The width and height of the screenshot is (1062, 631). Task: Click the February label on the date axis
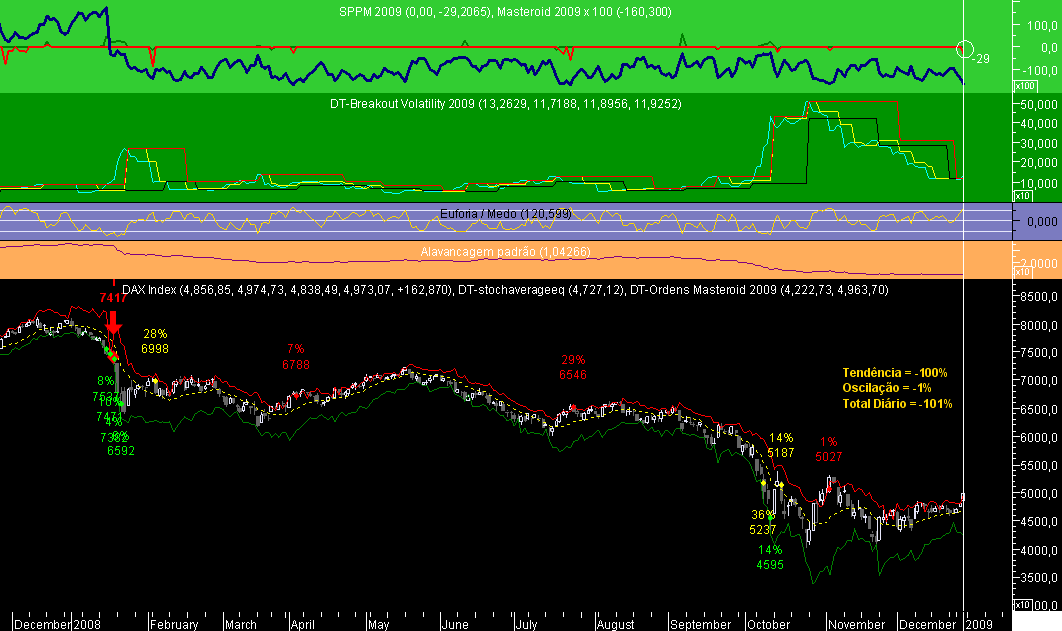tap(174, 624)
